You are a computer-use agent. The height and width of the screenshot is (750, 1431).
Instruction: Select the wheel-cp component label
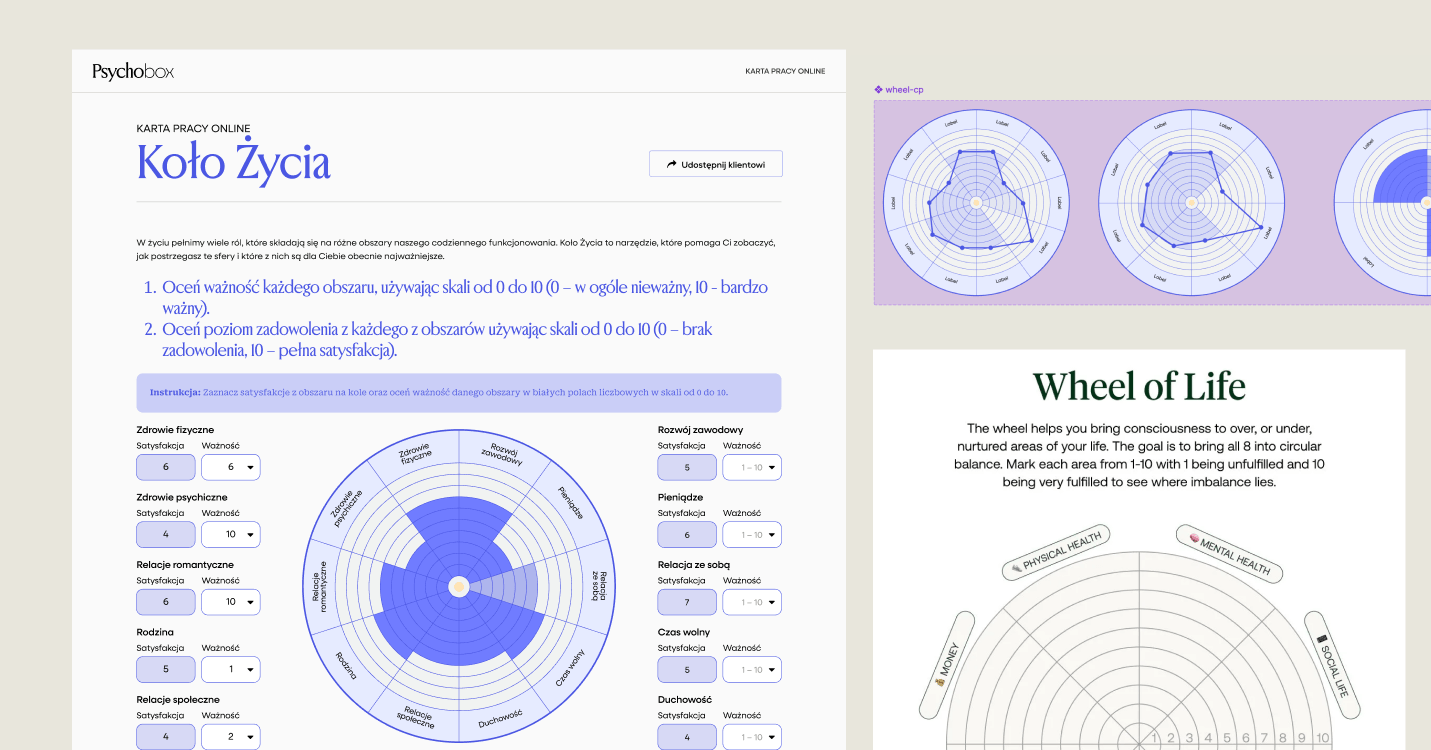pos(904,90)
